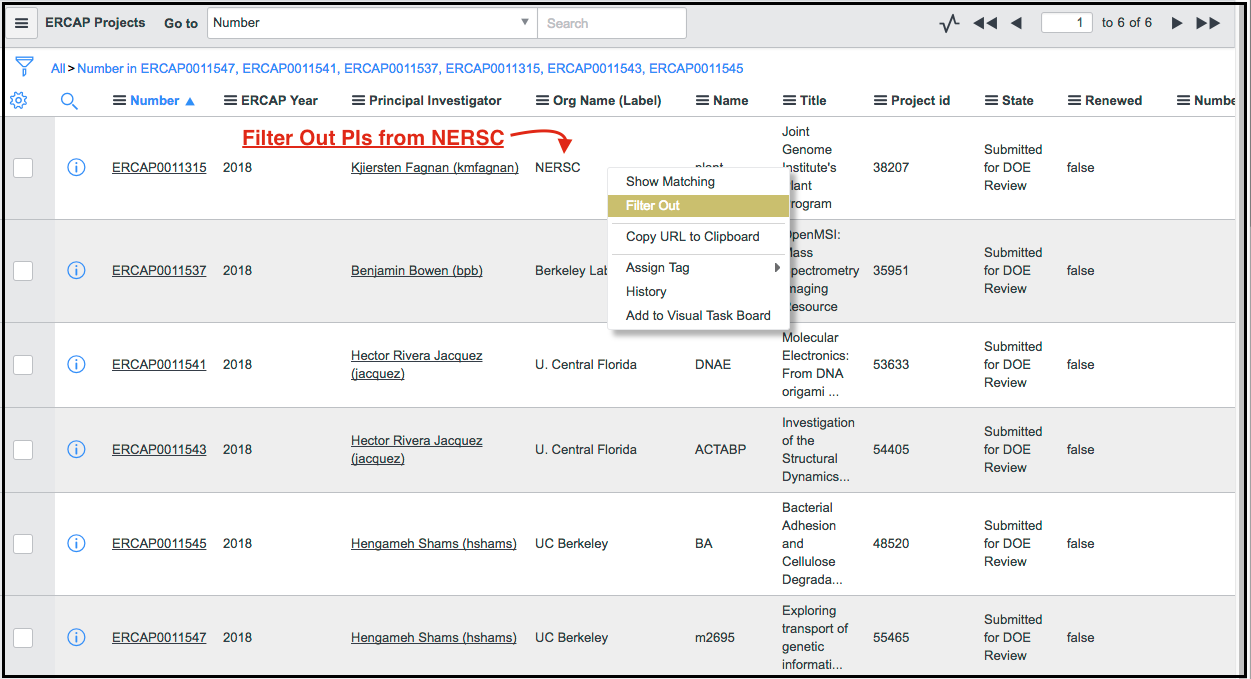
Task: Open the hamburger list menu icon
Action: point(21,23)
